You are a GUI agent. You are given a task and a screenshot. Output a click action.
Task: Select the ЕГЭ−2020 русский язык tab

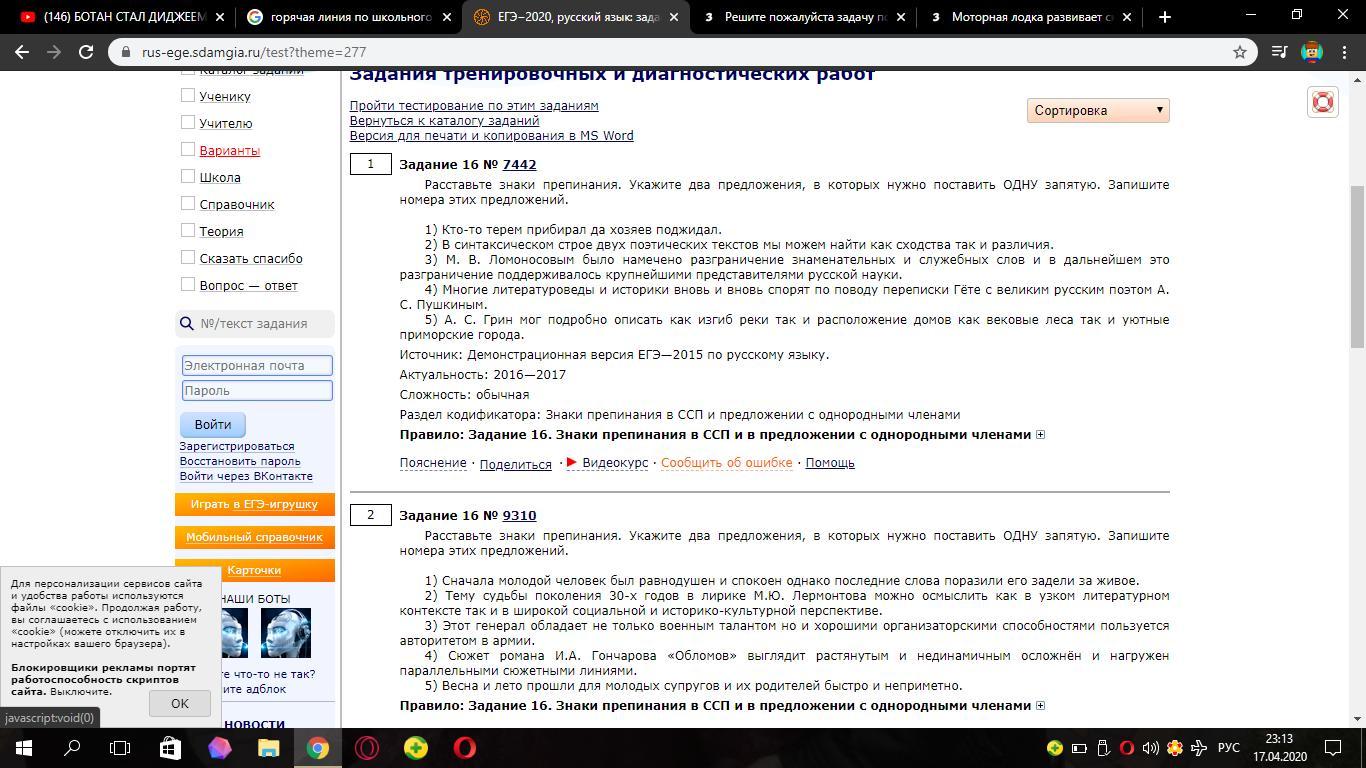[x=578, y=17]
